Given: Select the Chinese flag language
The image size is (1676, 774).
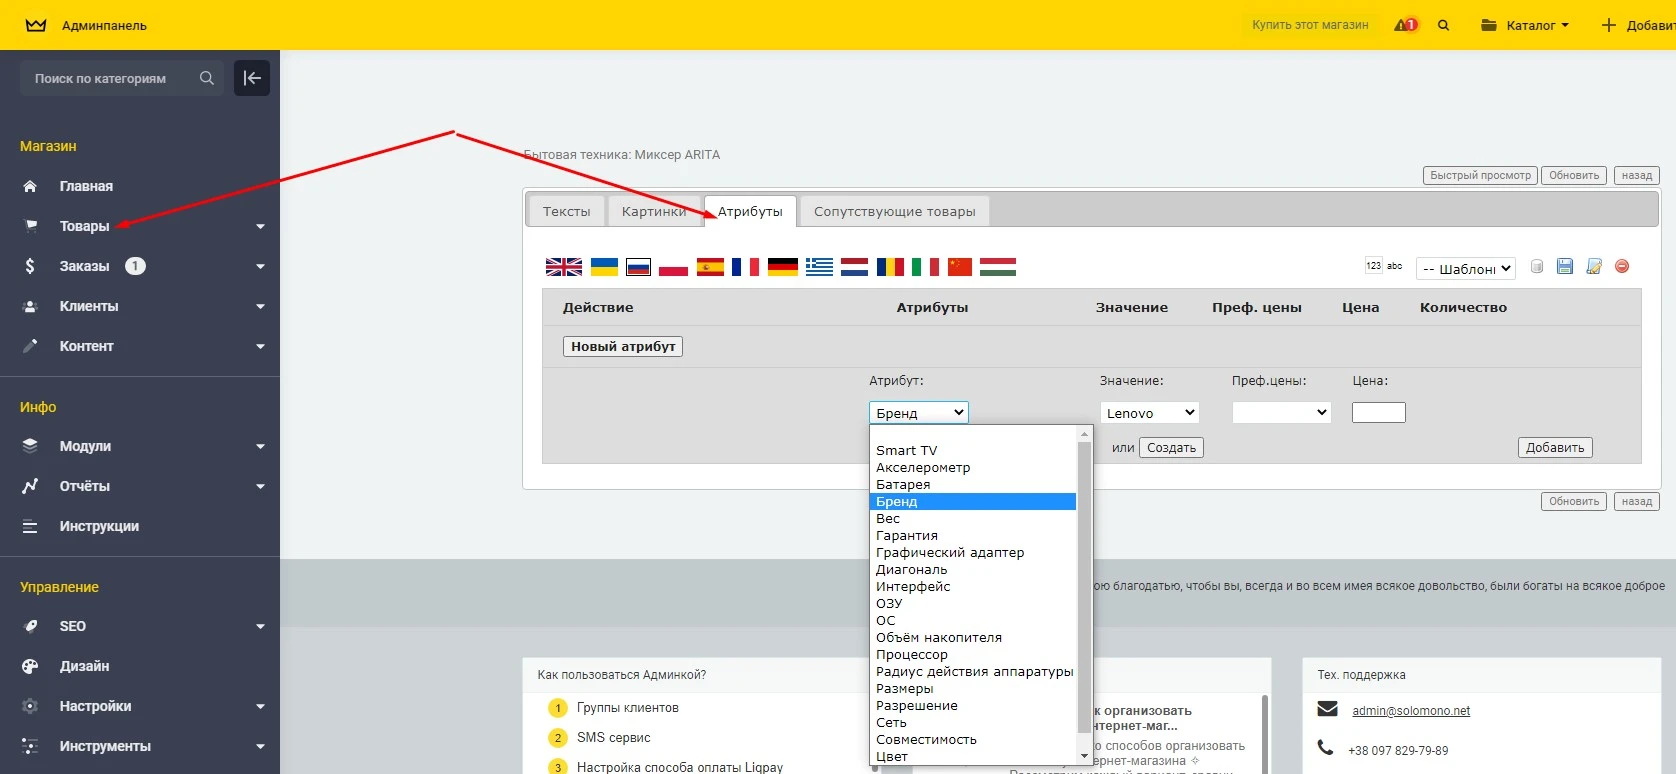Looking at the screenshot, I should coord(960,267).
